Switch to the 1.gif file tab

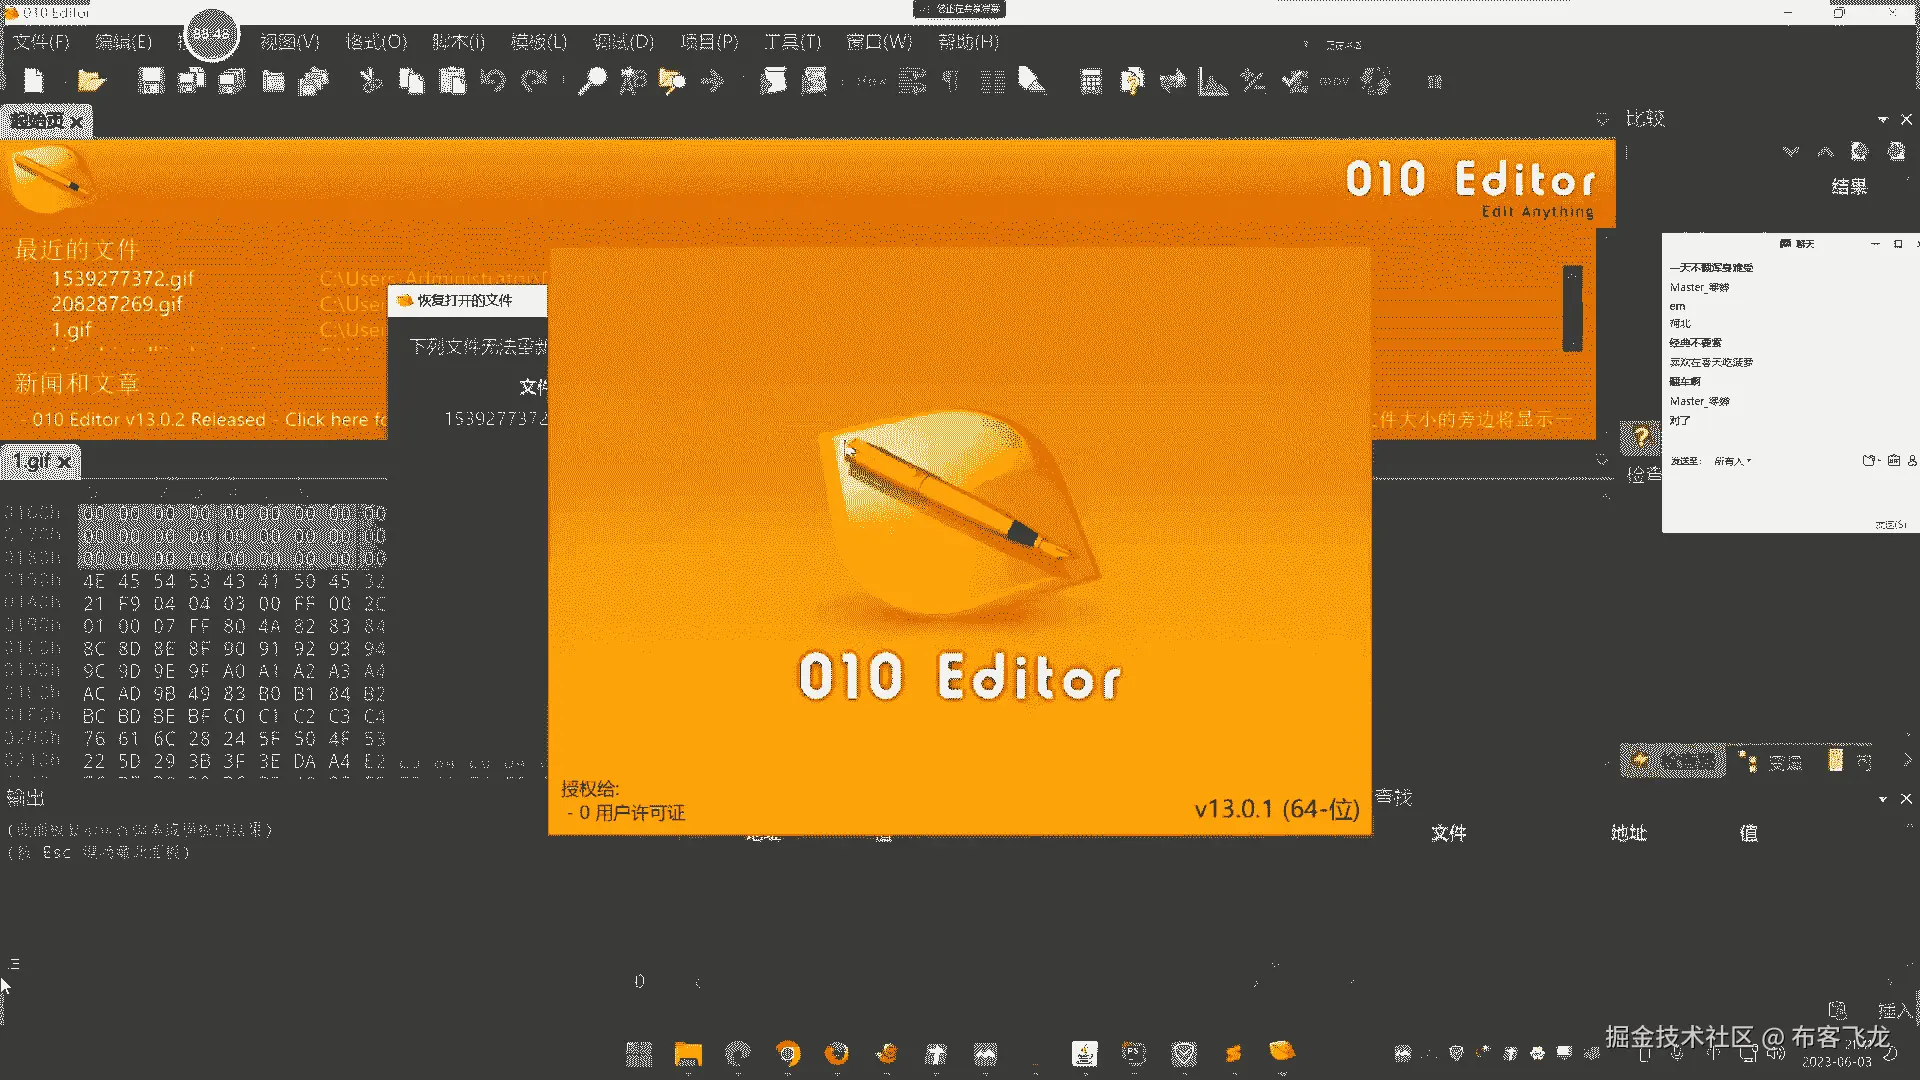pos(31,461)
